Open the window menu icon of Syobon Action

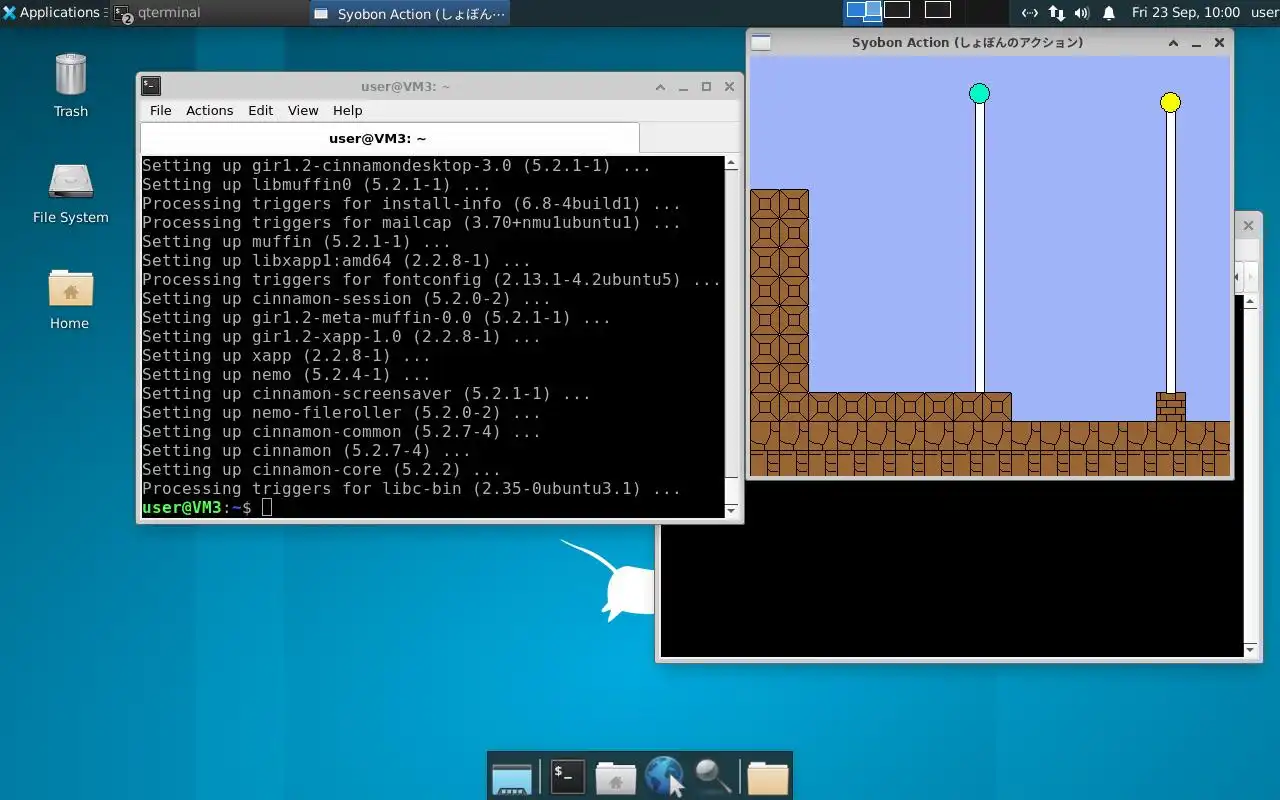click(x=761, y=42)
